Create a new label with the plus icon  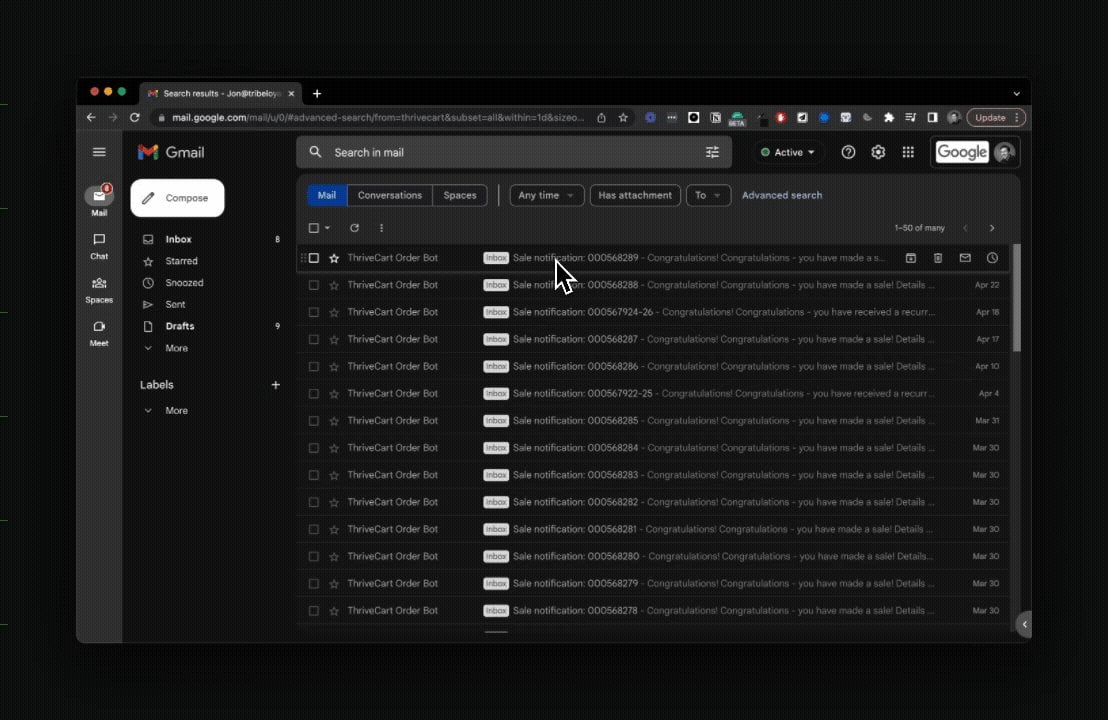(276, 384)
